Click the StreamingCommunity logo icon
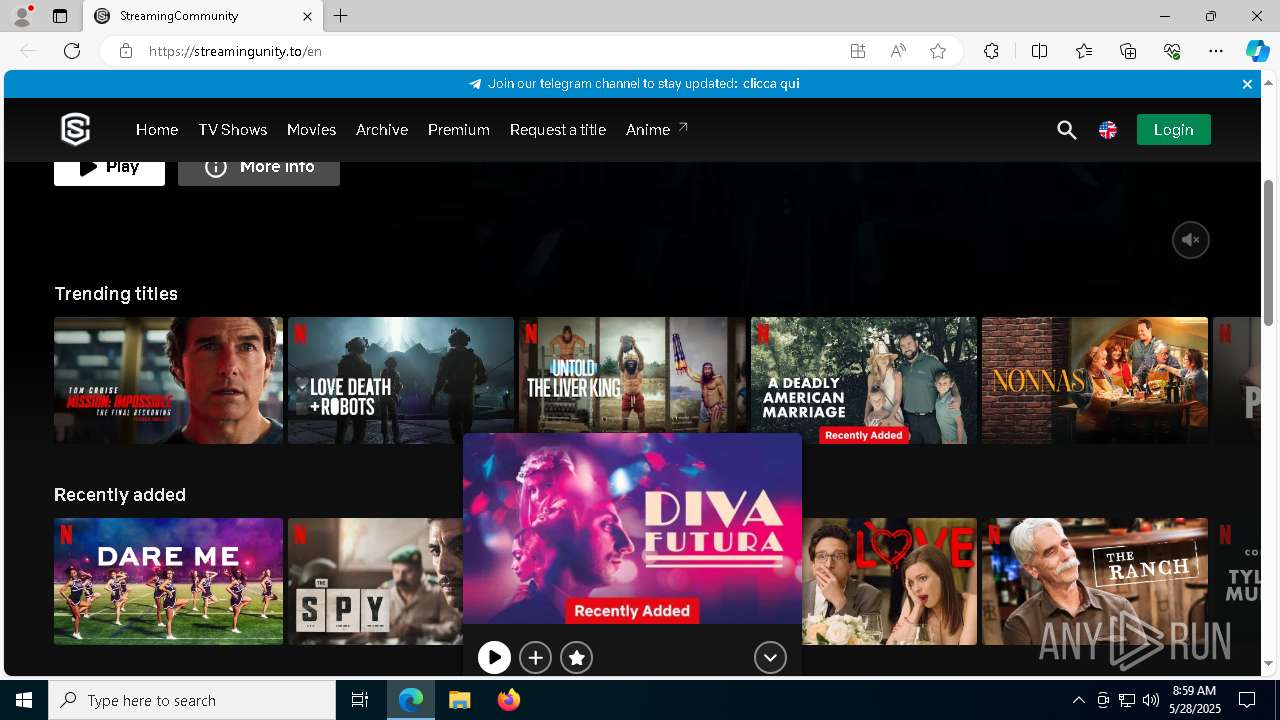Image resolution: width=1280 pixels, height=720 pixels. (x=76, y=129)
